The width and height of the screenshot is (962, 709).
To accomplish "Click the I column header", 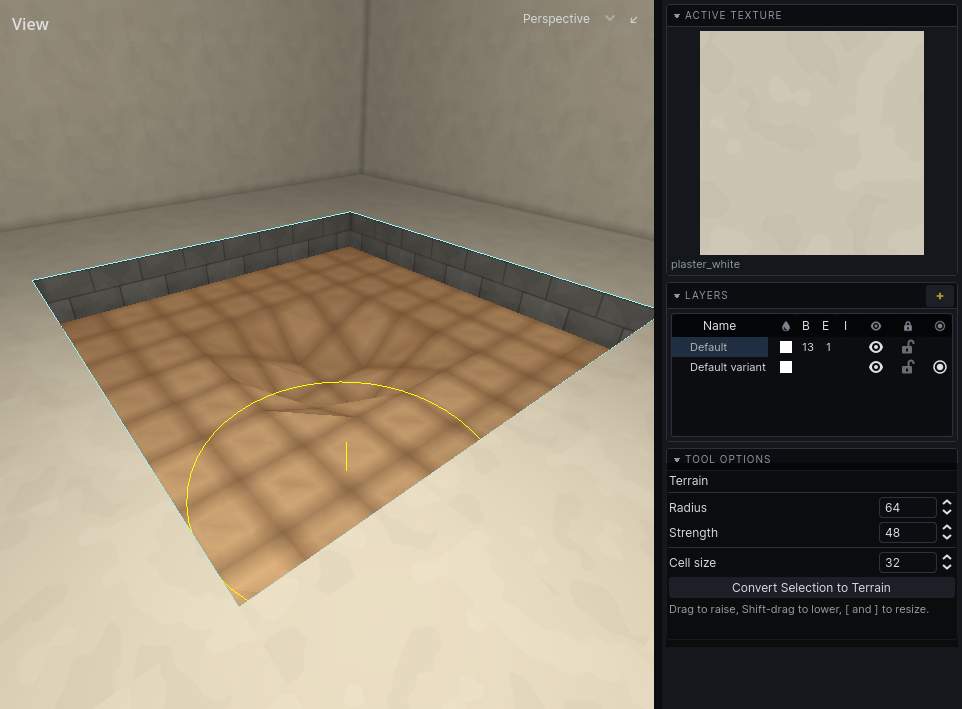I will (845, 326).
